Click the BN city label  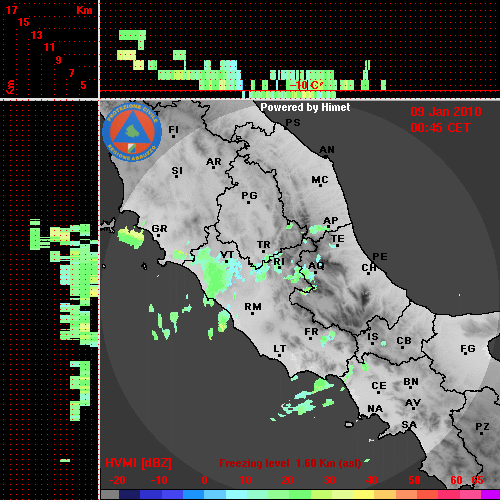click(x=411, y=382)
